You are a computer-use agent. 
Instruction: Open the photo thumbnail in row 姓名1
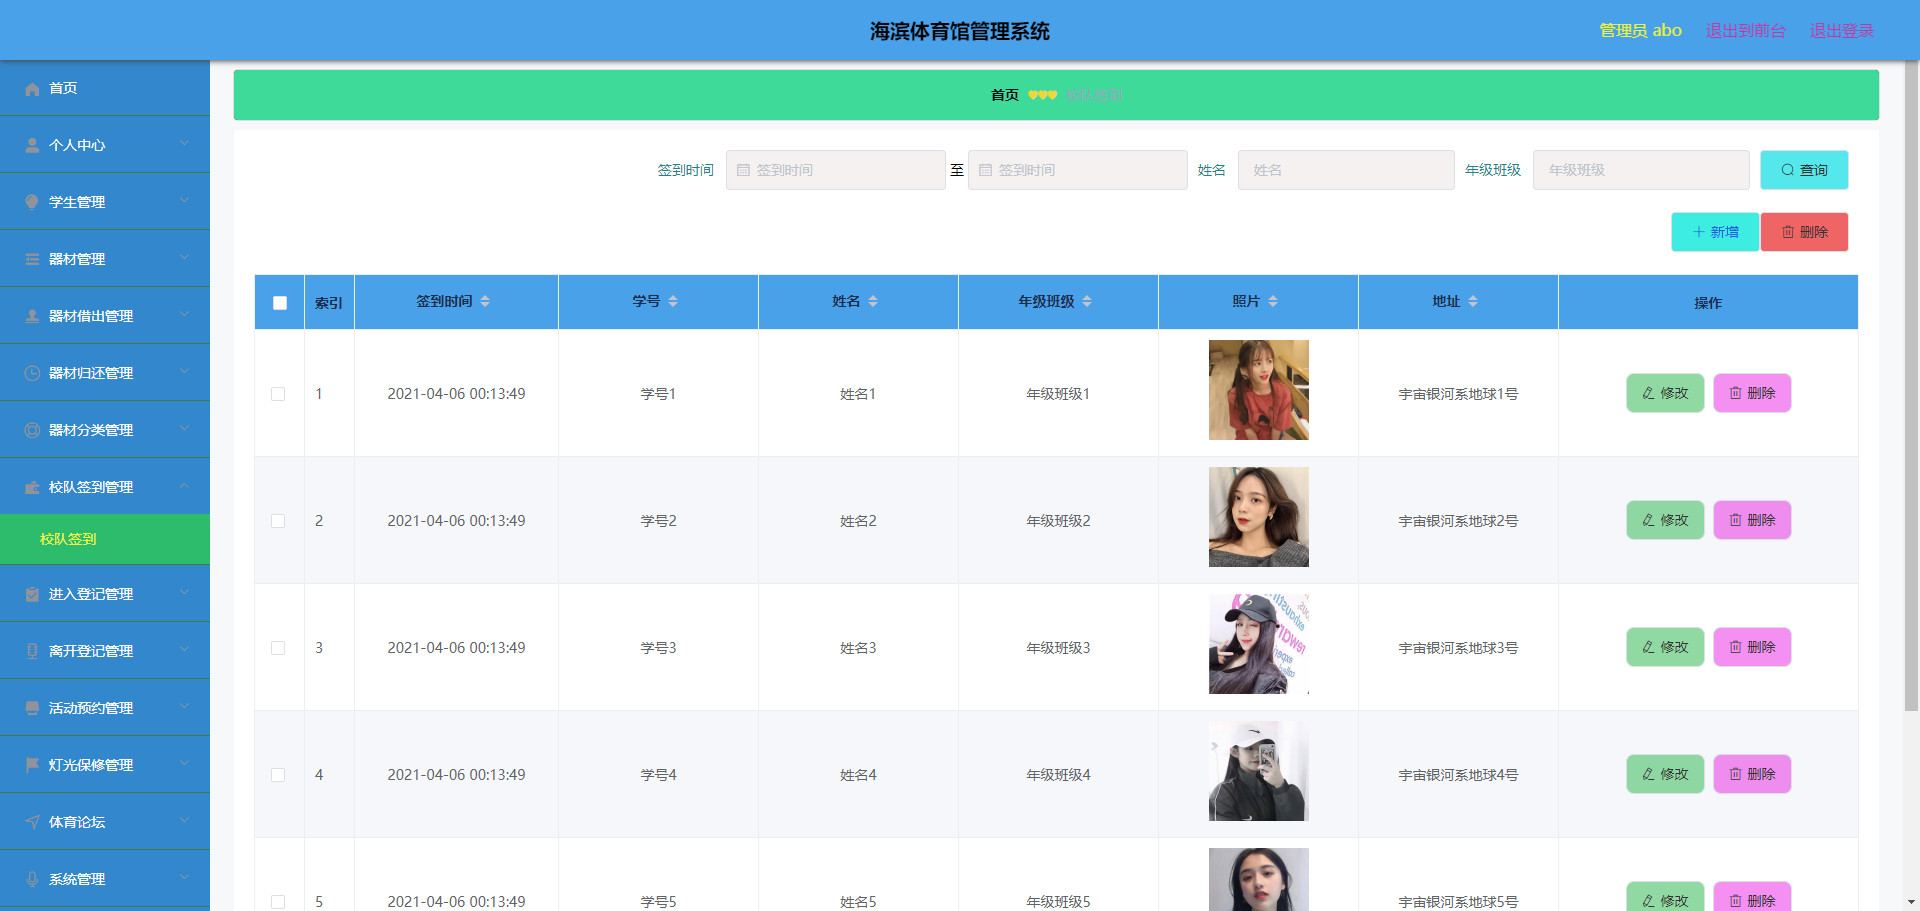pos(1259,390)
